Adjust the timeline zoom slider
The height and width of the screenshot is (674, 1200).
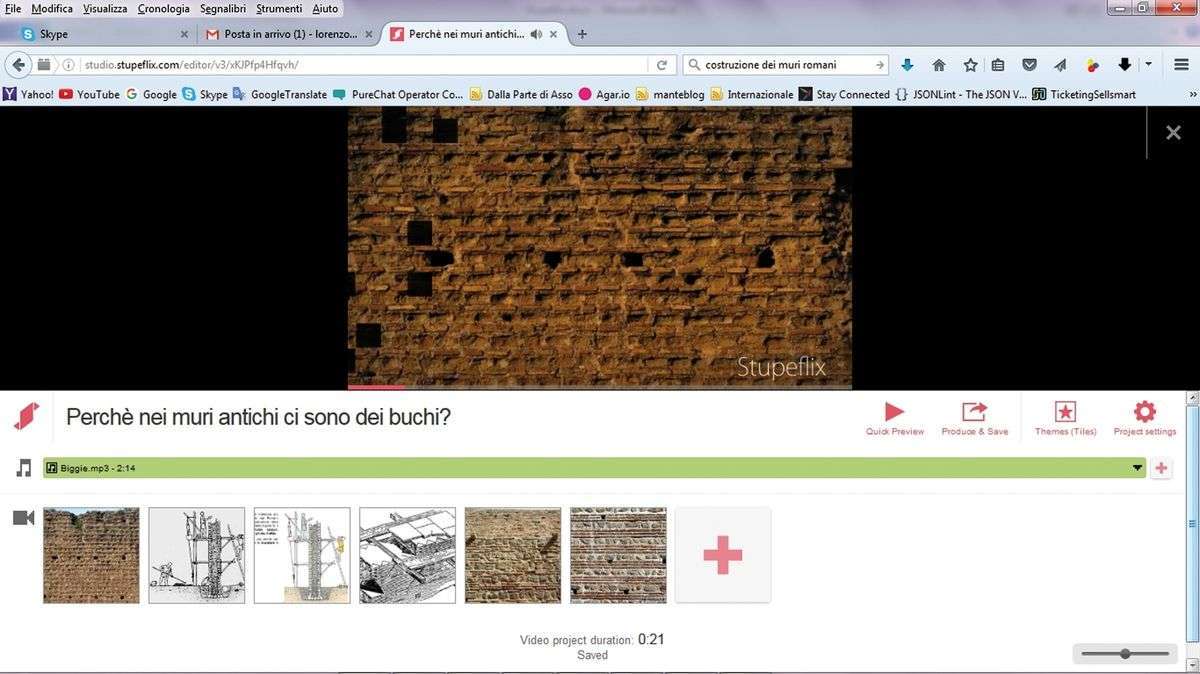(1125, 654)
